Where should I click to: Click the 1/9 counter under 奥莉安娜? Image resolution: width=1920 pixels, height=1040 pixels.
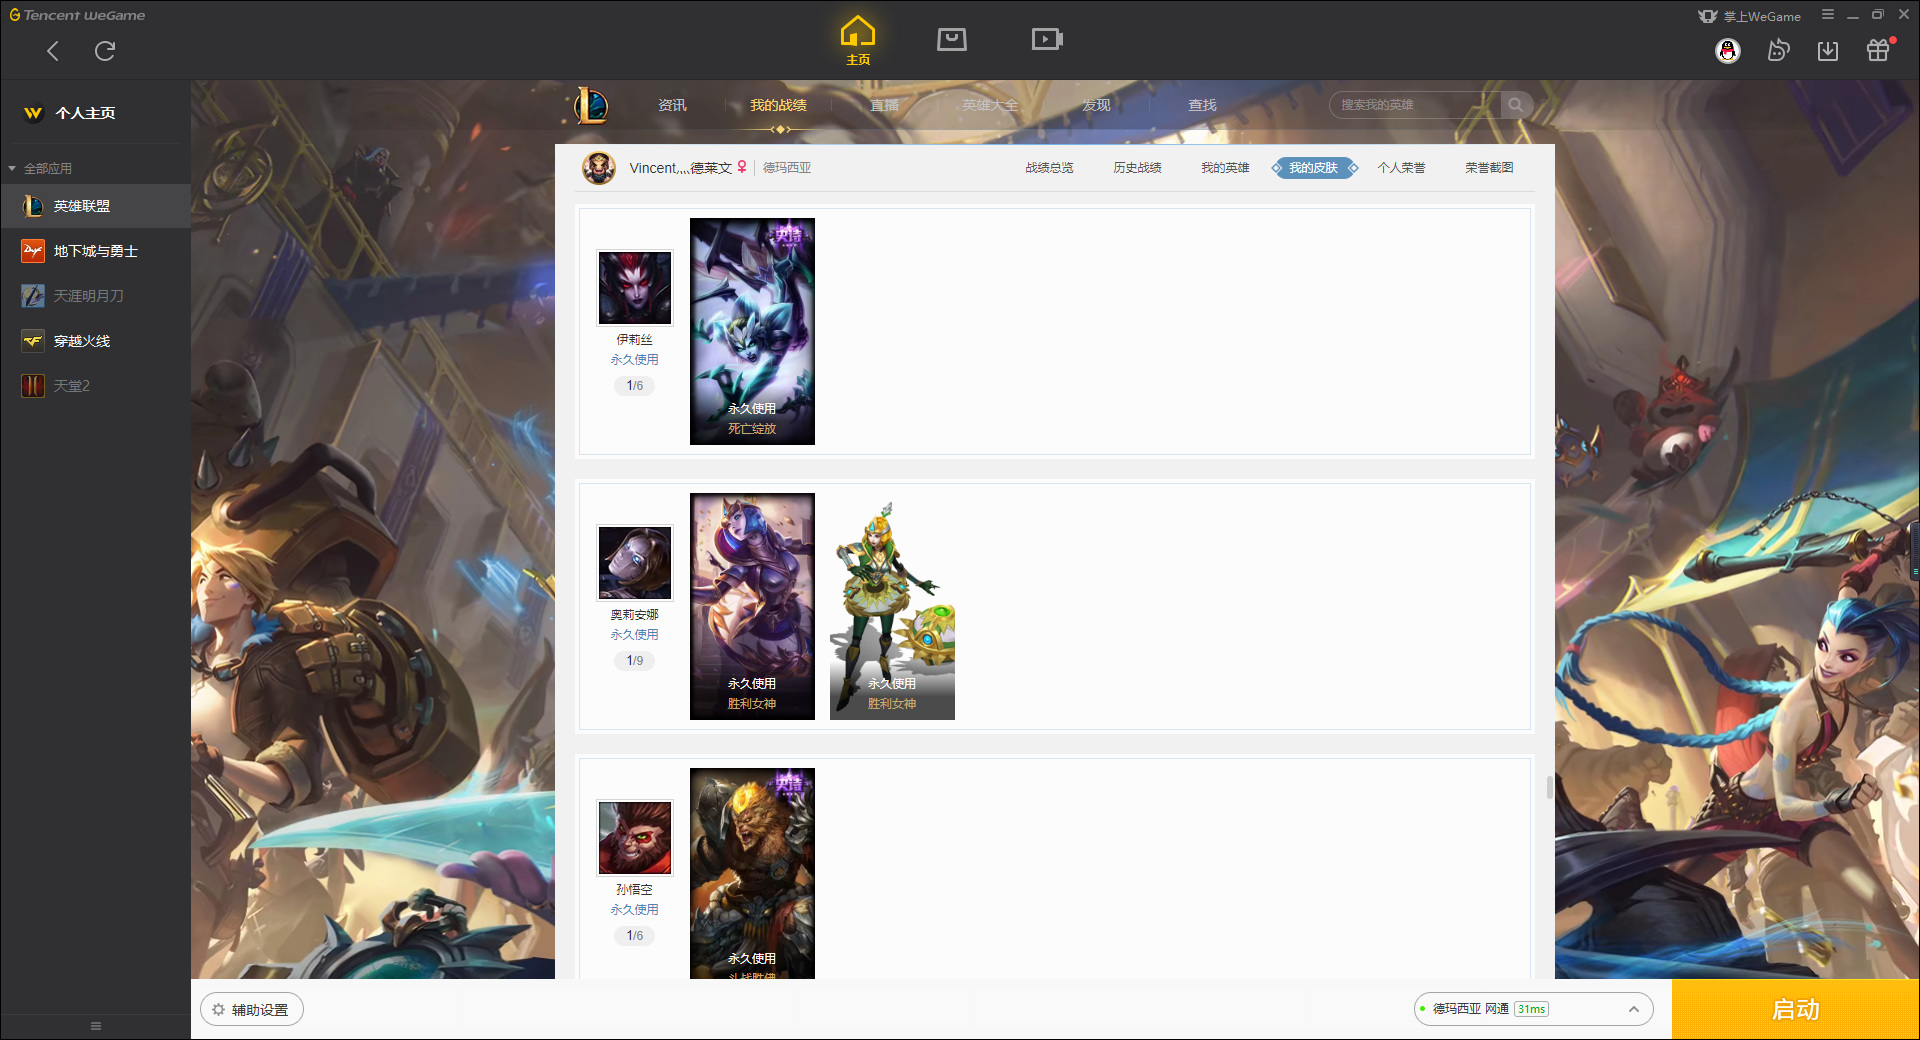click(635, 661)
